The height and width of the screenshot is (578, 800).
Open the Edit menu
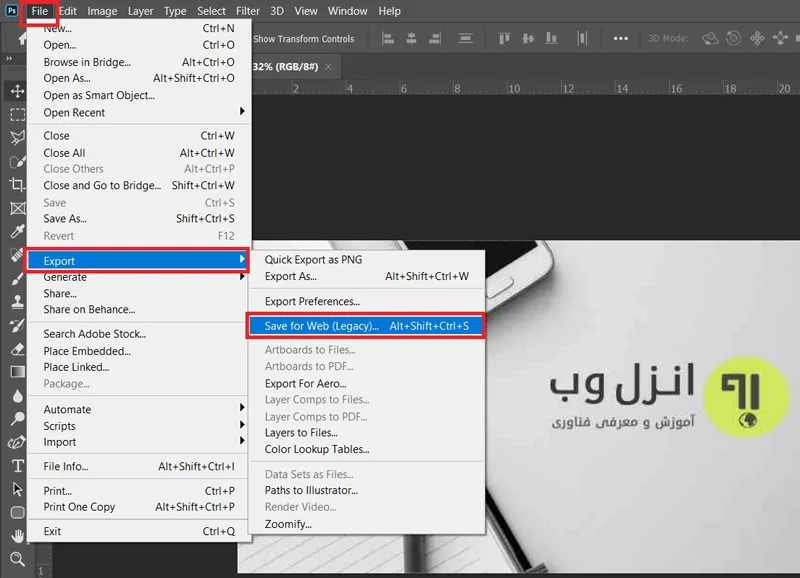coord(67,11)
